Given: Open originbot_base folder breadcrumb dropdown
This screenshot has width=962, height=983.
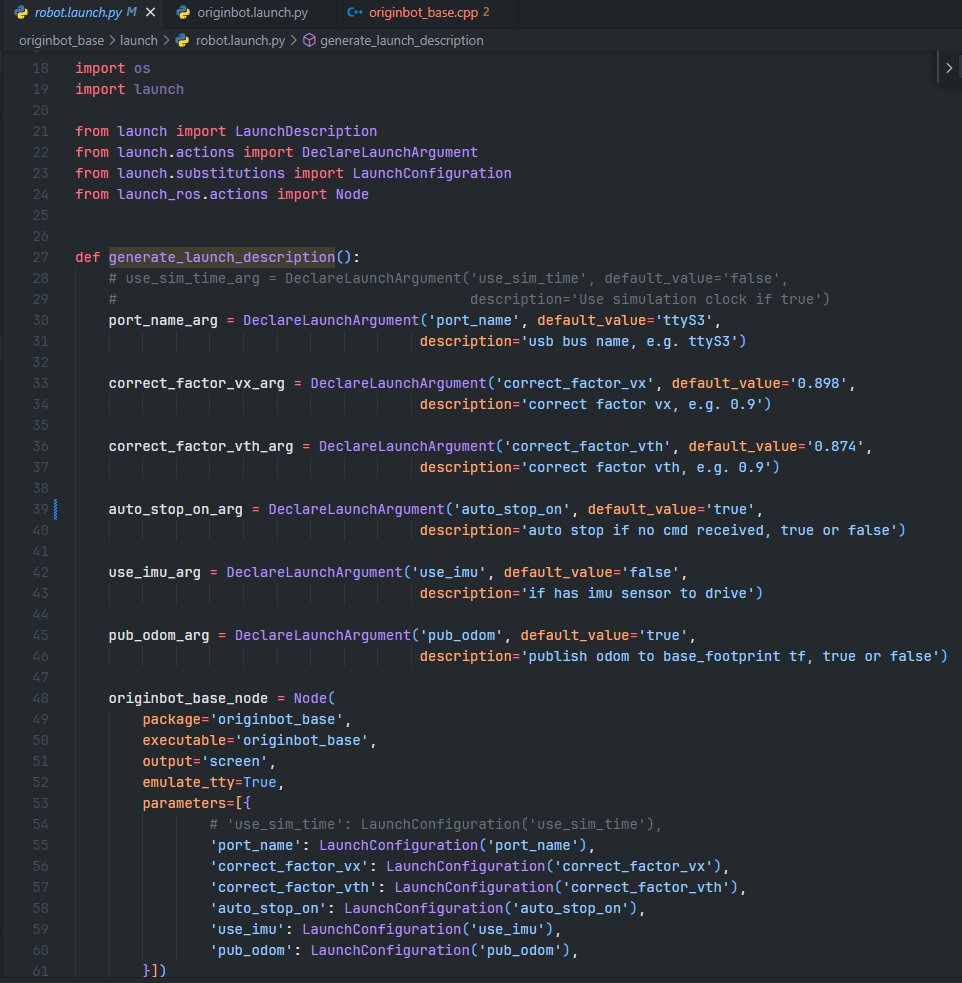Looking at the screenshot, I should 61,41.
